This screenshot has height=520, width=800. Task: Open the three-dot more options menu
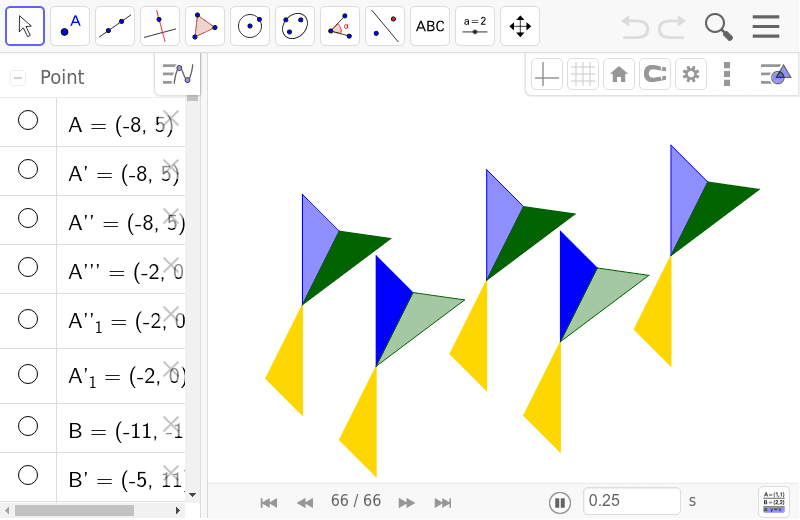tap(727, 75)
